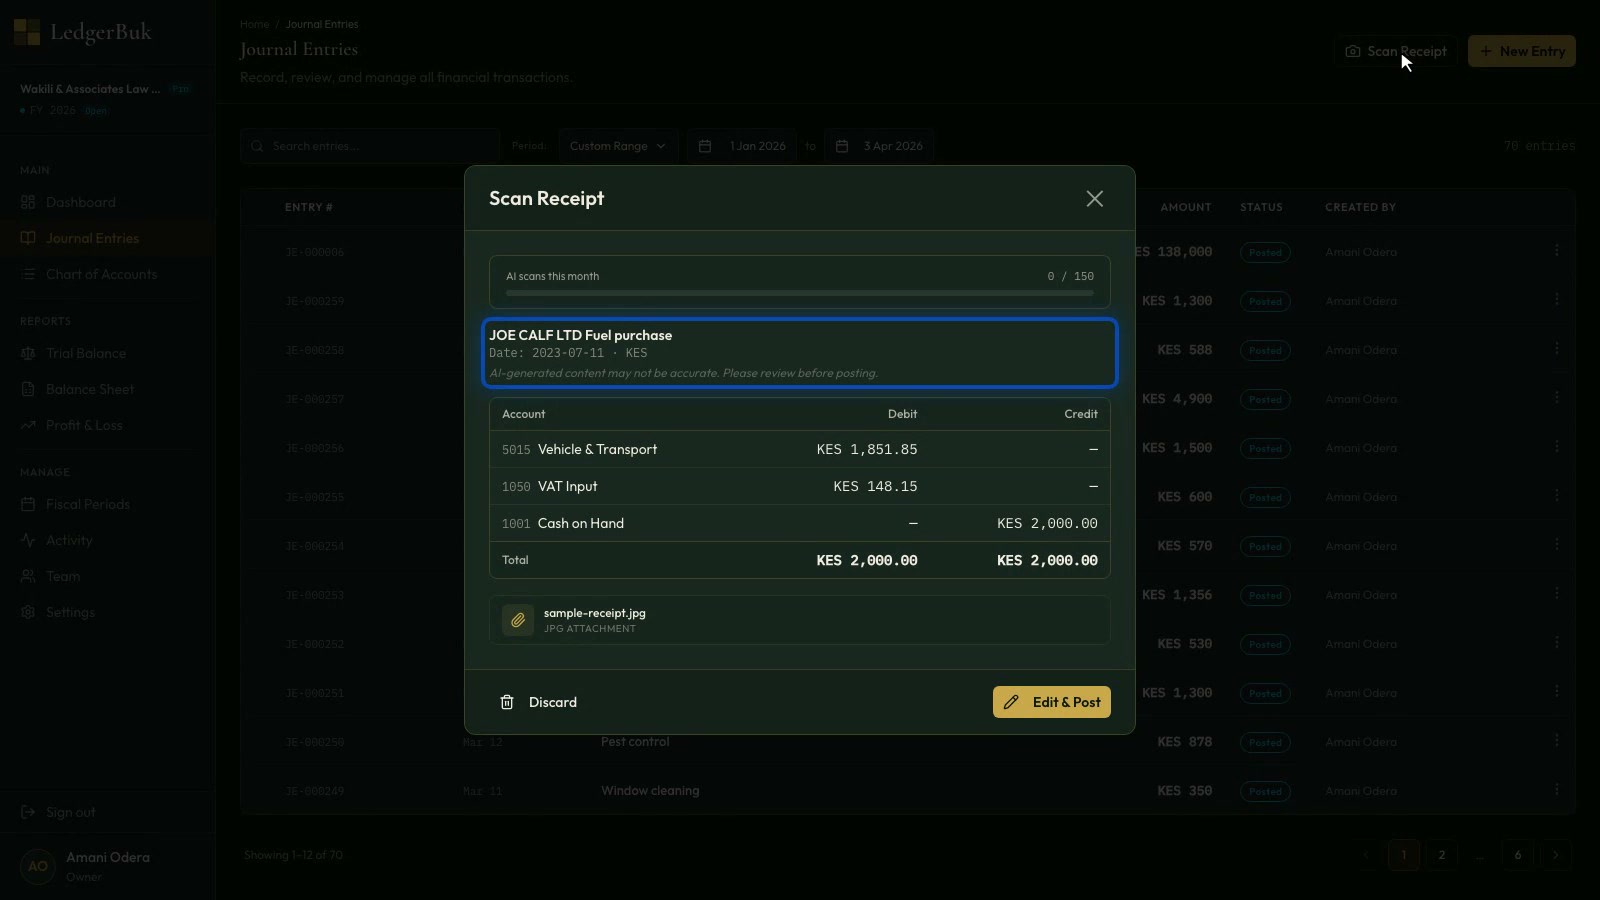Click the Trial Balance scale icon
The height and width of the screenshot is (900, 1600).
point(28,353)
